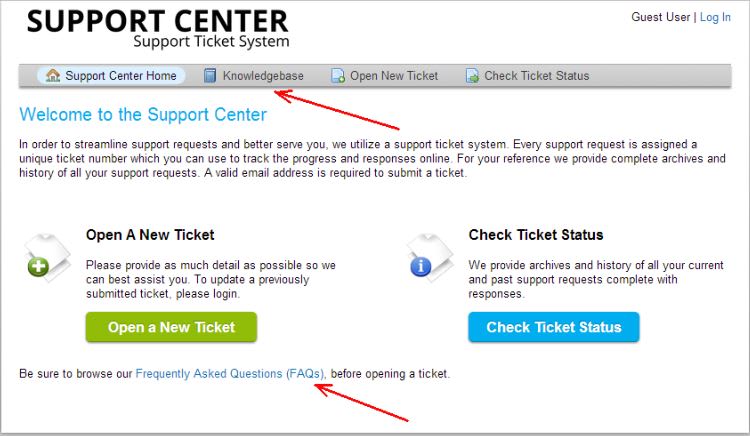The height and width of the screenshot is (436, 750).
Task: Click the Log In link
Action: tap(715, 18)
